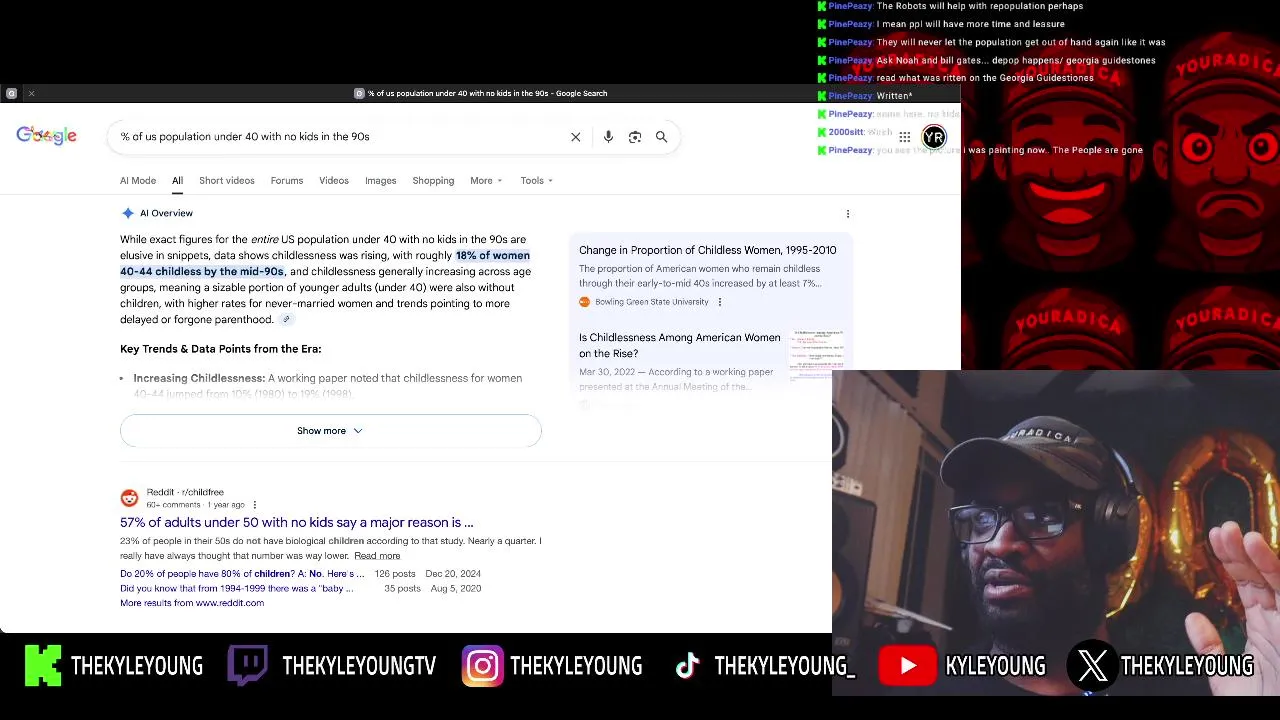1280x720 pixels.
Task: Open 'Is Childlessness Among American Women' article
Action: (680, 345)
